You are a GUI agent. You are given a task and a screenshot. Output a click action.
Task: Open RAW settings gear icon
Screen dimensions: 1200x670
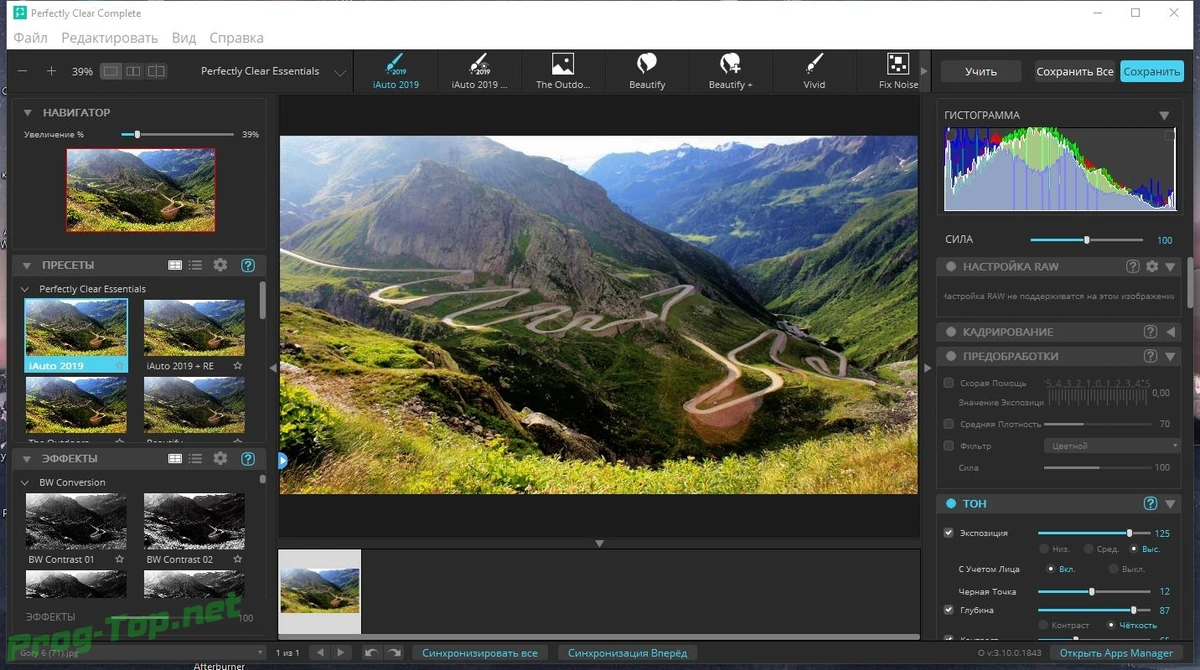1152,267
